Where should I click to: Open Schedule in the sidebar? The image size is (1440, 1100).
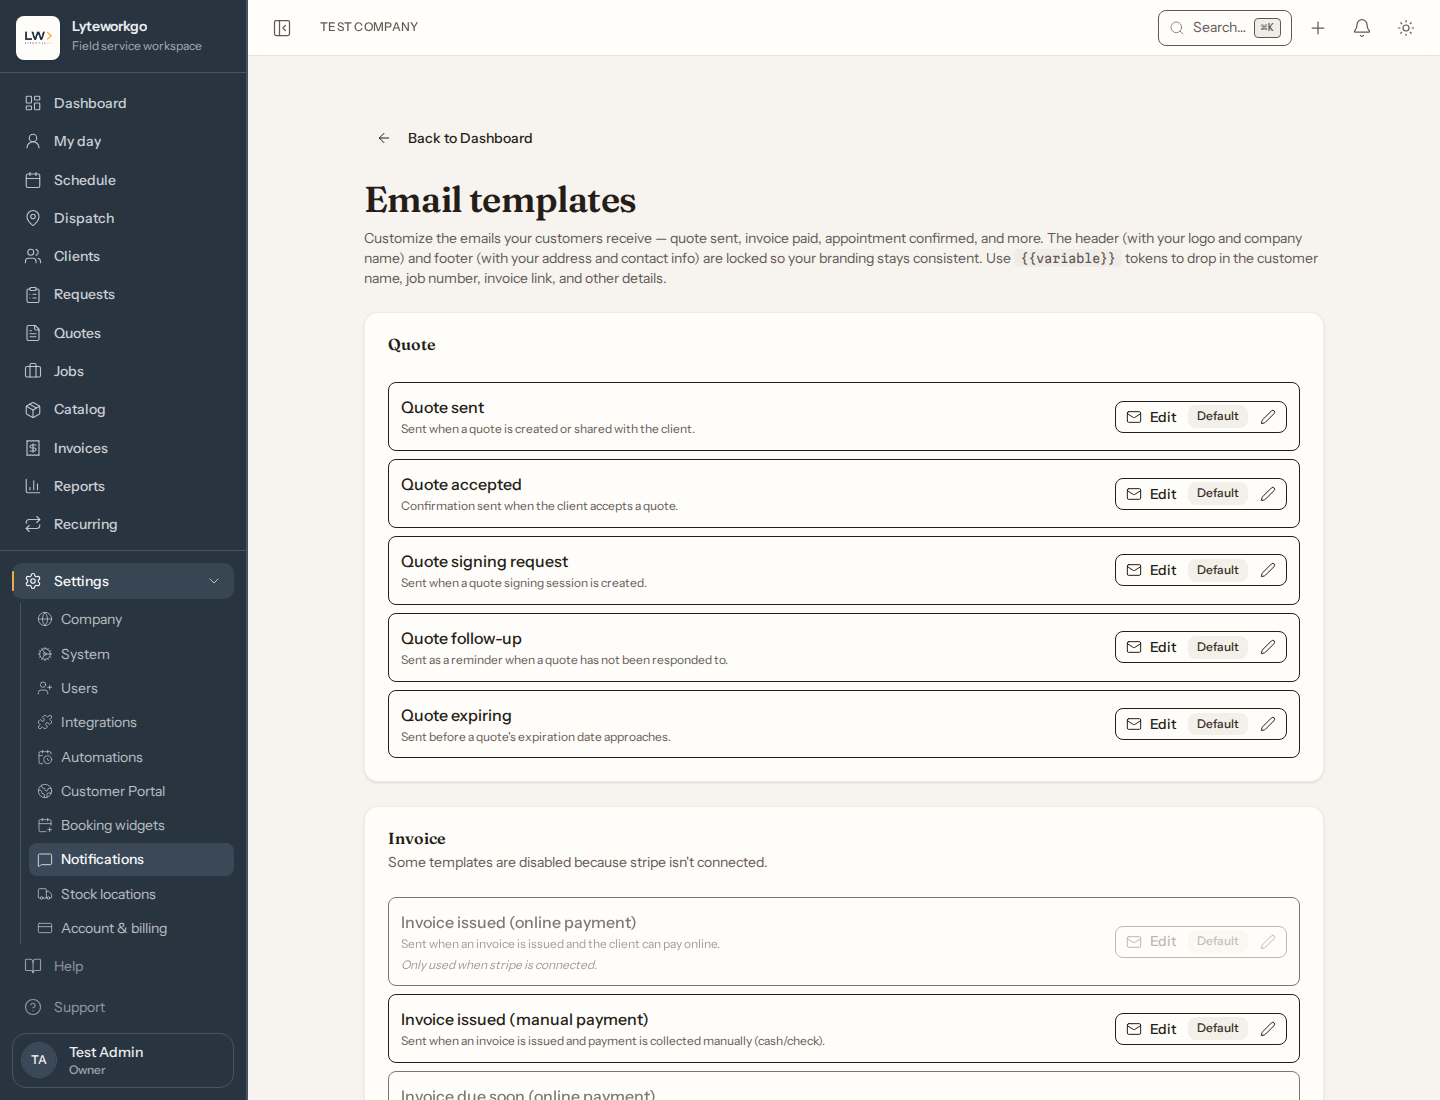tap(124, 180)
